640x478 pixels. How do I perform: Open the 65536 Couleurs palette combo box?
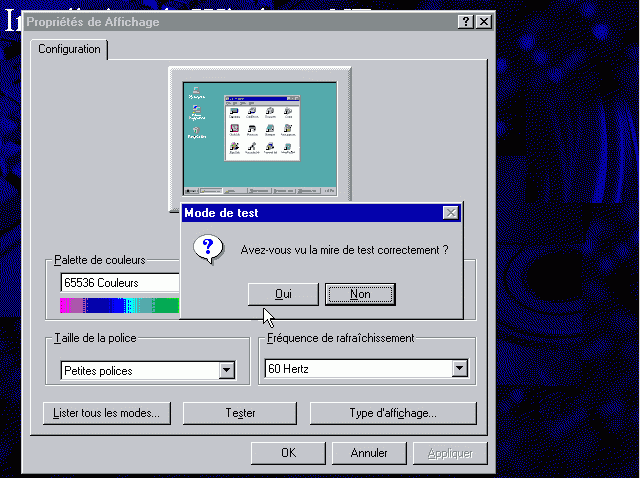[119, 283]
